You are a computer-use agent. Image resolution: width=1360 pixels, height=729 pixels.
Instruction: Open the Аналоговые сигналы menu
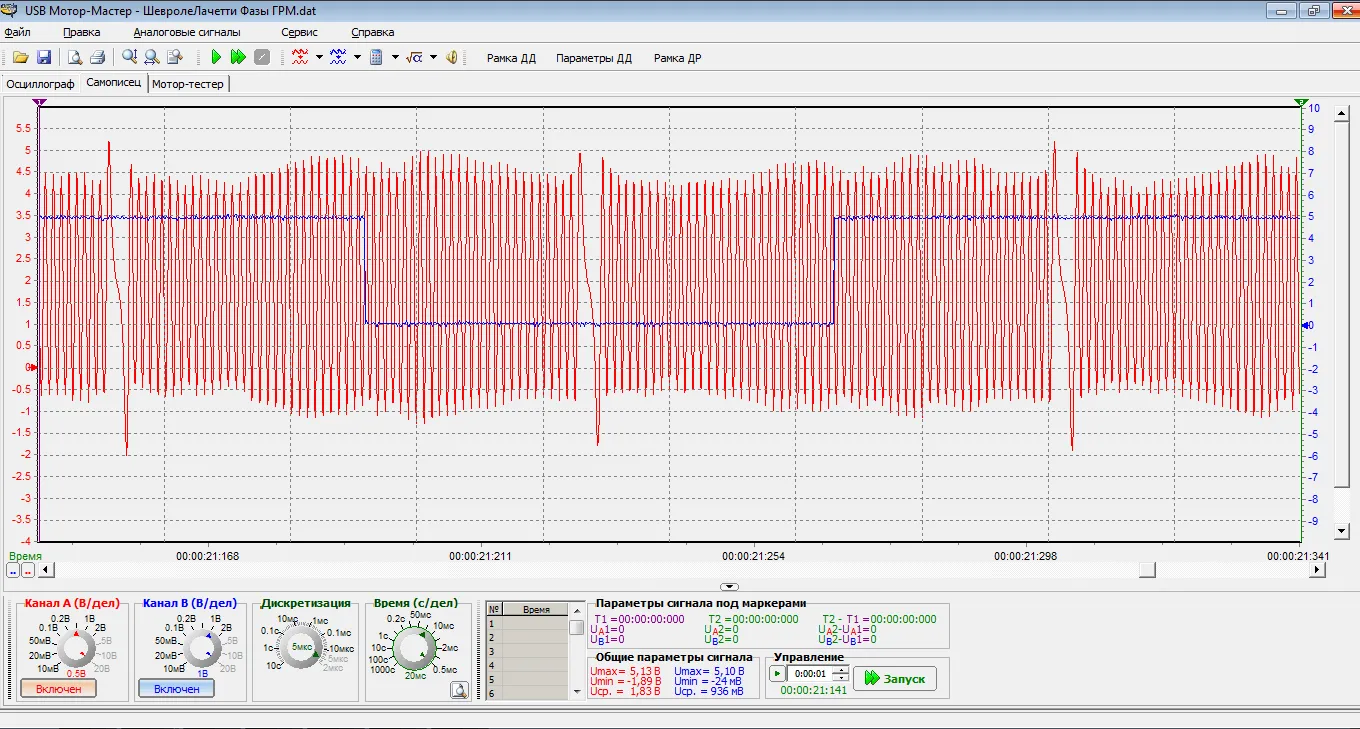point(187,32)
